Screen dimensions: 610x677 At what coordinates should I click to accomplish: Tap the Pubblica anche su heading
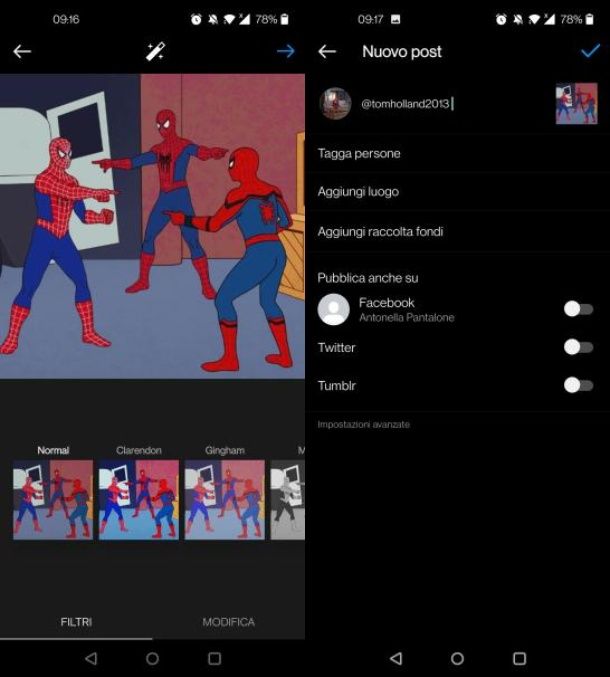pos(368,278)
